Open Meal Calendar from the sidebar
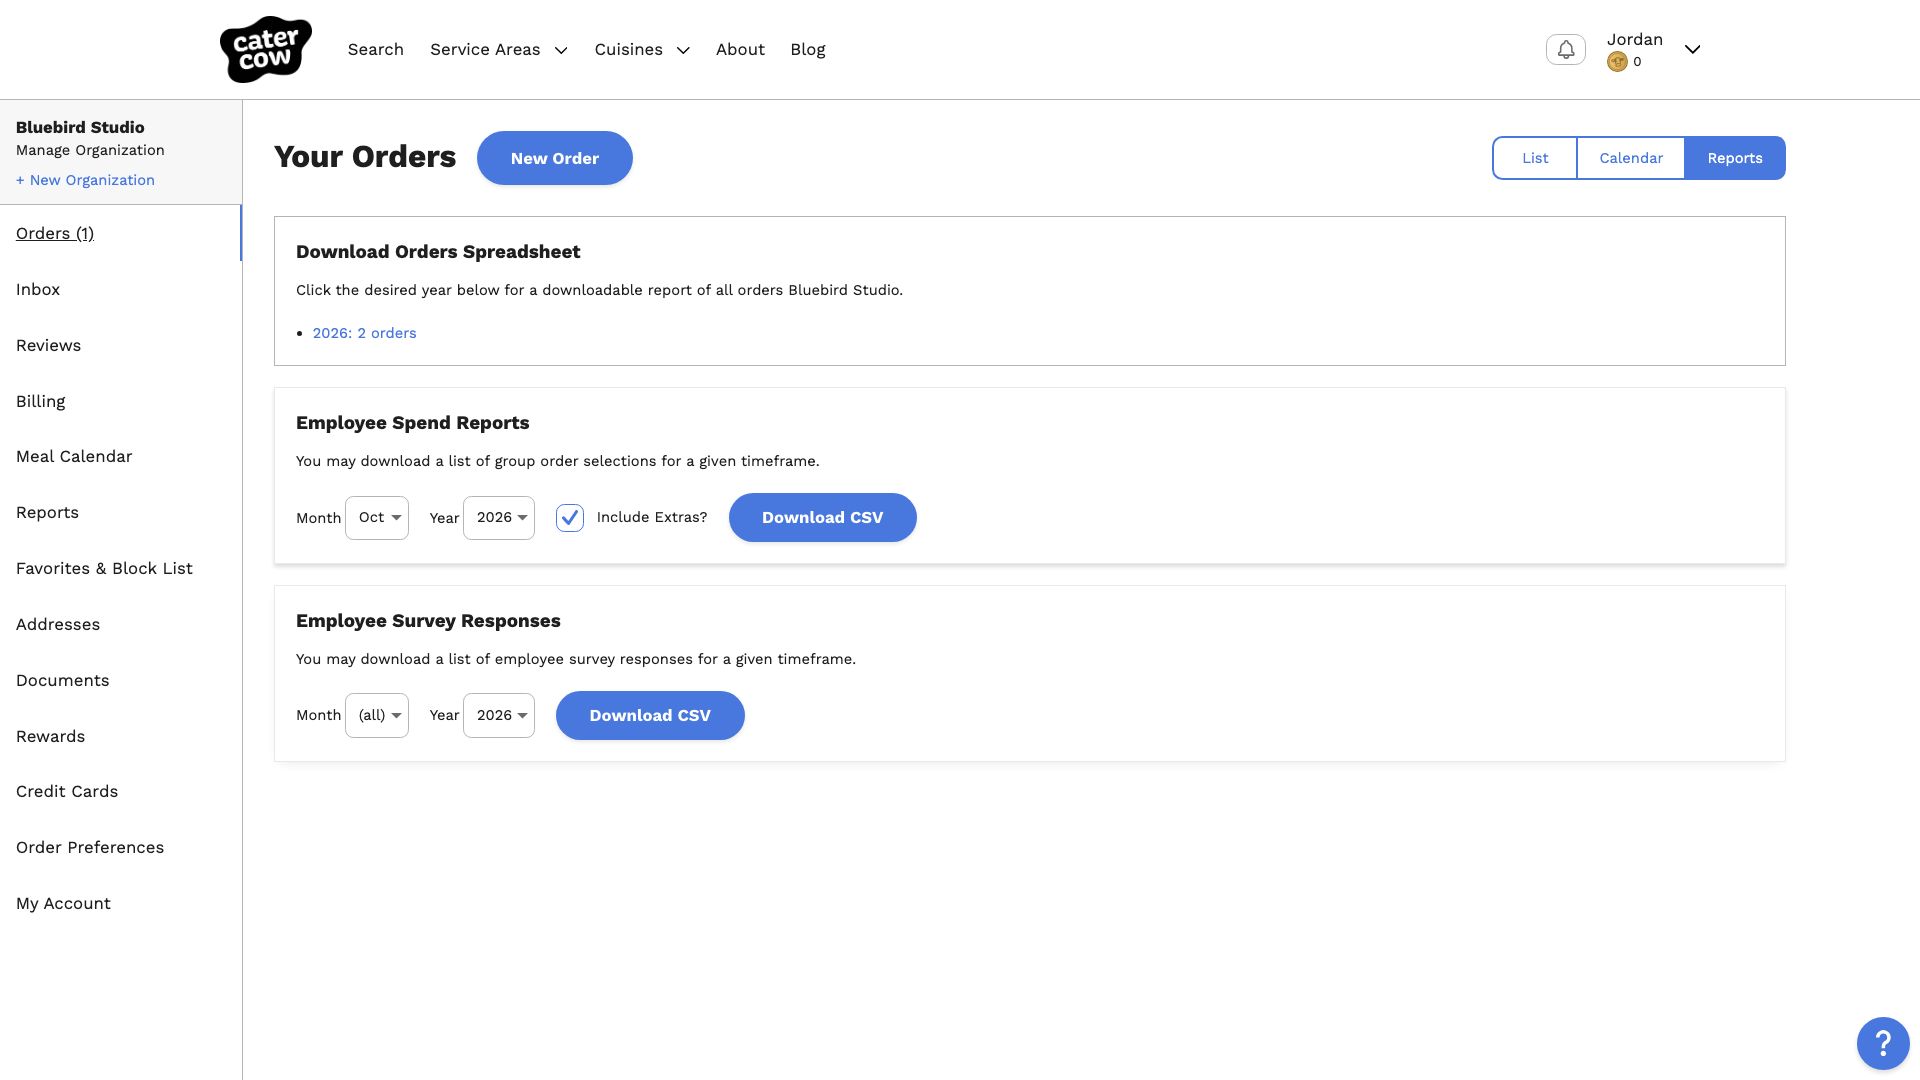Viewport: 1920px width, 1080px height. point(74,456)
